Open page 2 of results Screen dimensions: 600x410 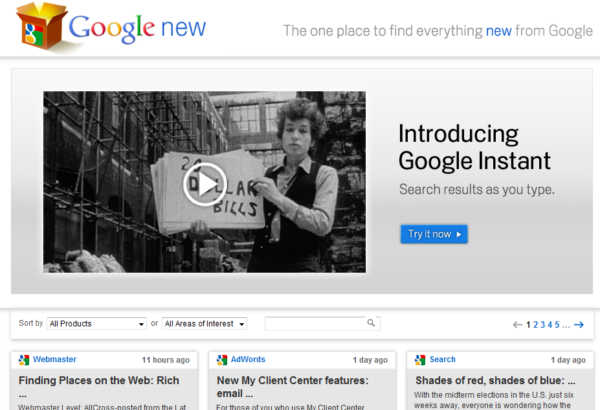point(535,325)
